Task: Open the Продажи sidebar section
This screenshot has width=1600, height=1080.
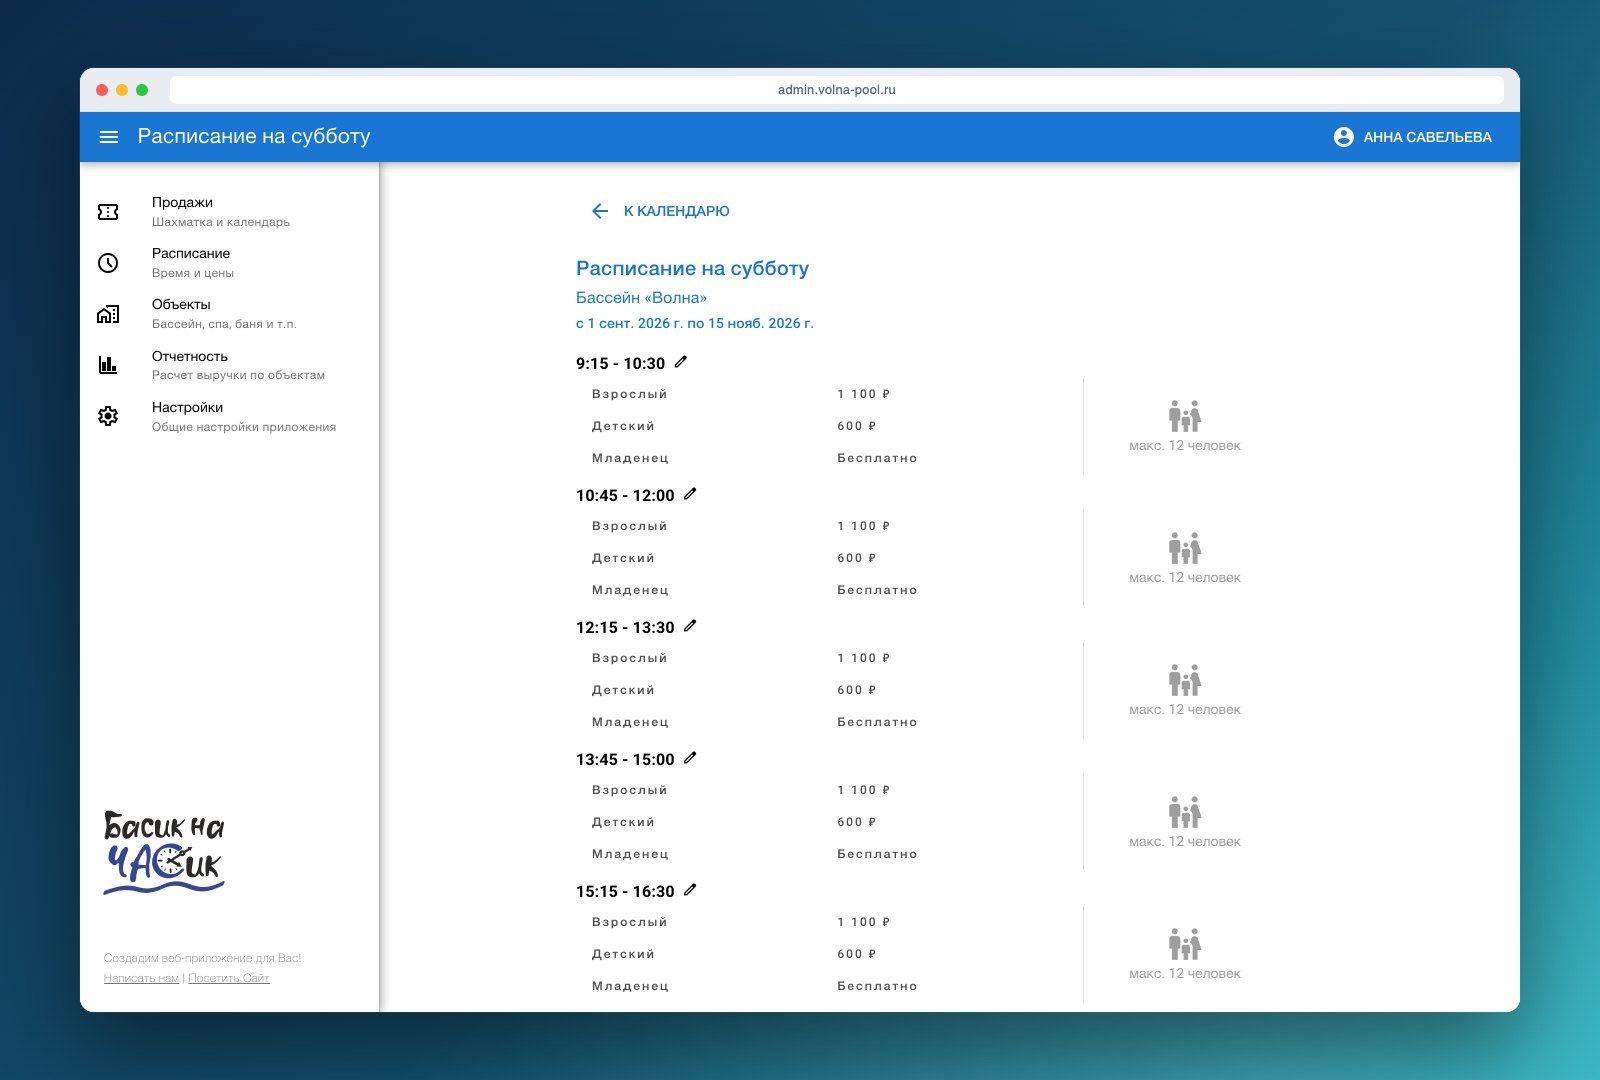Action: pos(230,212)
